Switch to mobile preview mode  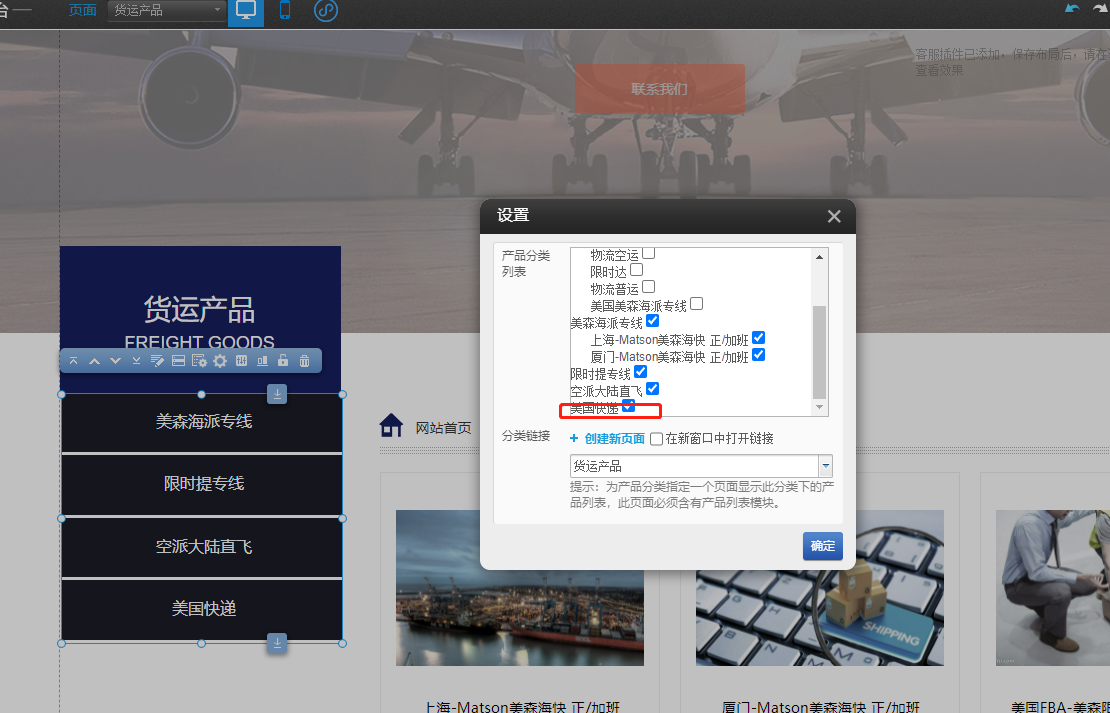point(284,13)
